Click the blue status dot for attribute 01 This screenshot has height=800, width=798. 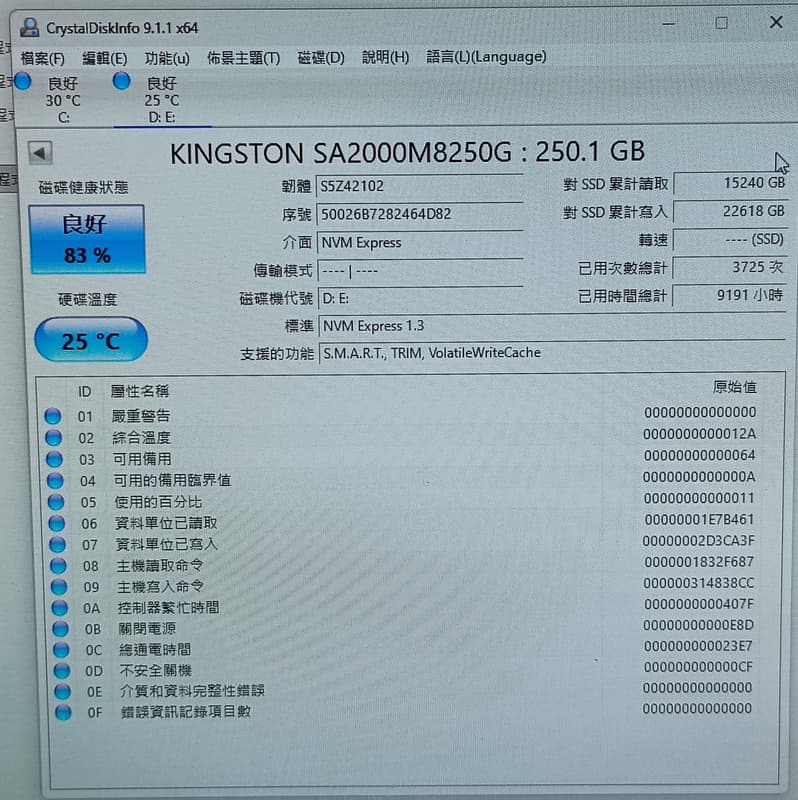(x=53, y=416)
